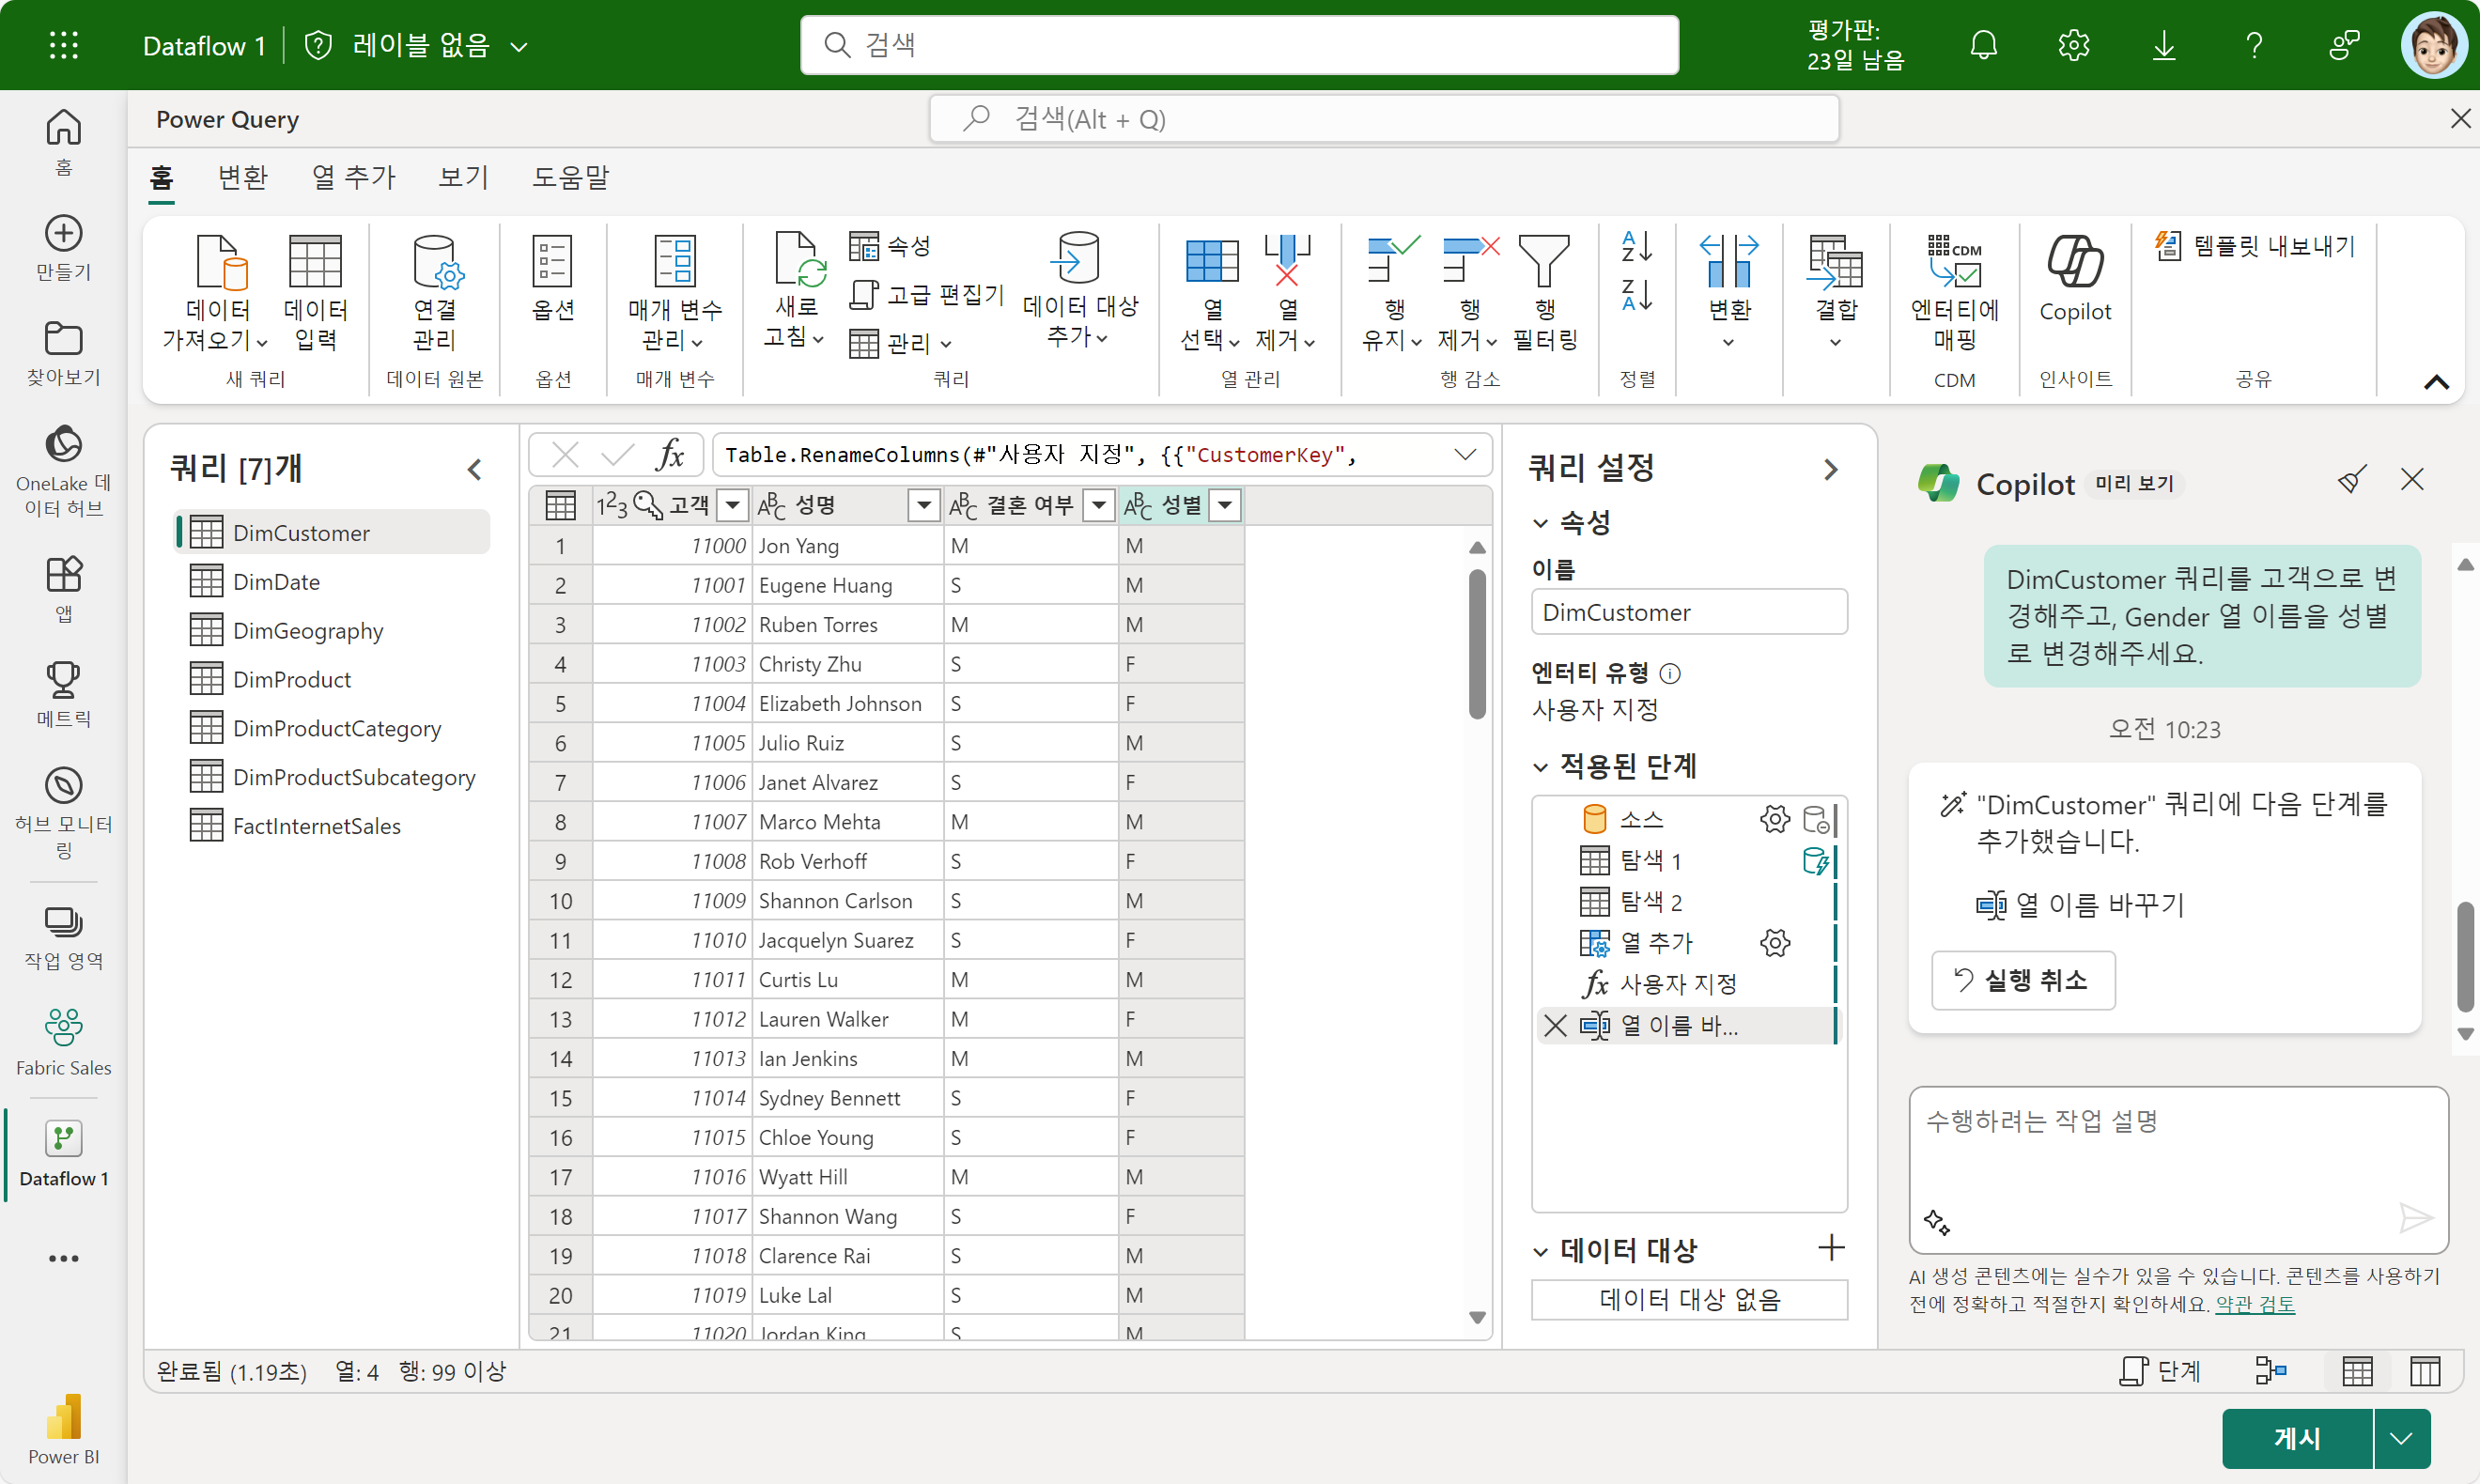This screenshot has height=1484, width=2480.
Task: Click the 행 필터링 funnel icon
Action: 1543,262
